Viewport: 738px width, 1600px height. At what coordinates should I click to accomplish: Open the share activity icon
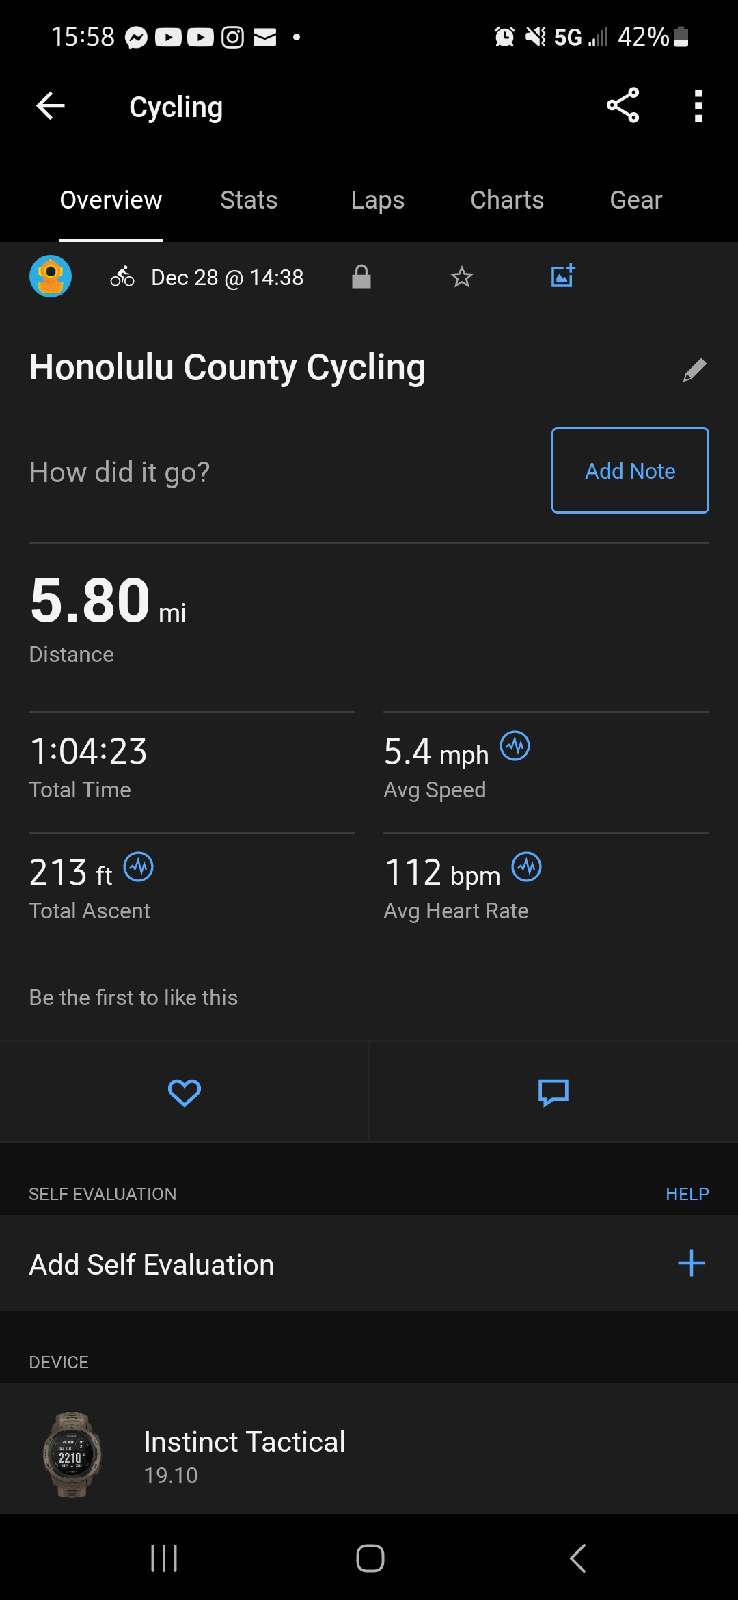coord(622,105)
